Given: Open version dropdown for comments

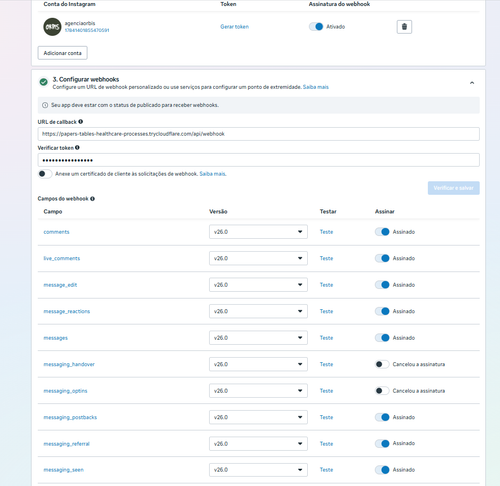Looking at the screenshot, I should click(x=258, y=232).
